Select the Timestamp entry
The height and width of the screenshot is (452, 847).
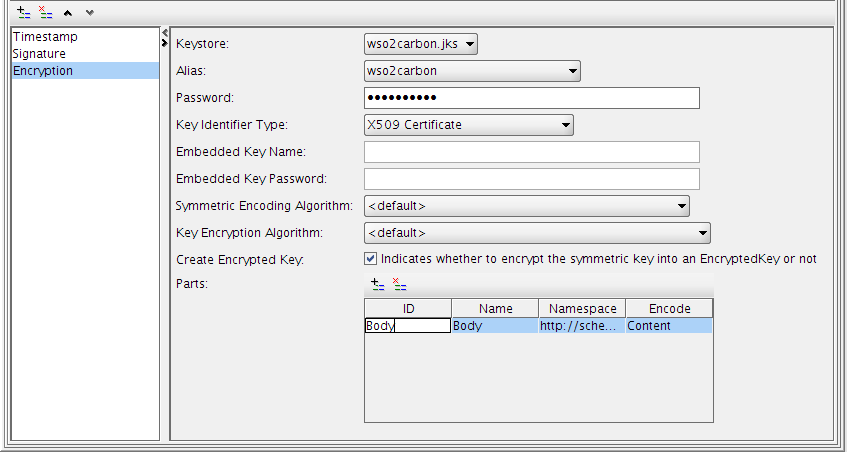point(85,37)
